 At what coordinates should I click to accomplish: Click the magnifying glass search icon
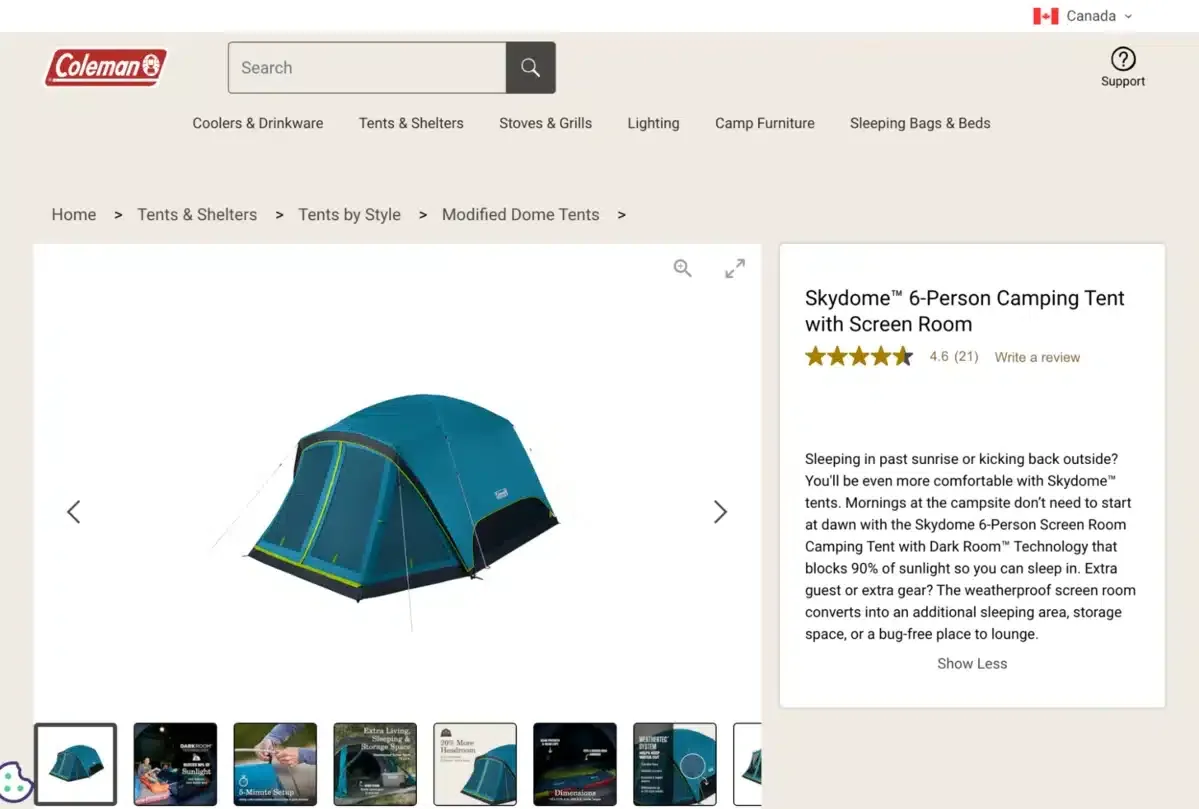531,67
